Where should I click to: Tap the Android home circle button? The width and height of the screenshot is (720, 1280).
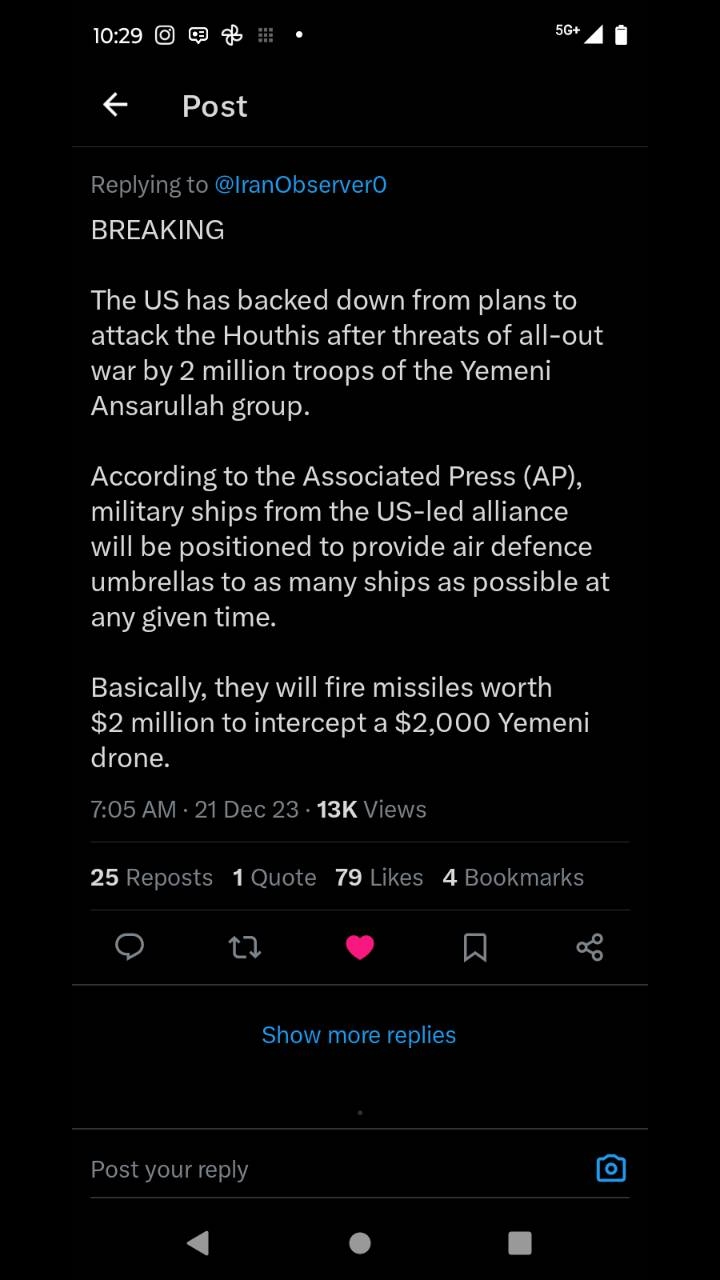(x=360, y=1243)
